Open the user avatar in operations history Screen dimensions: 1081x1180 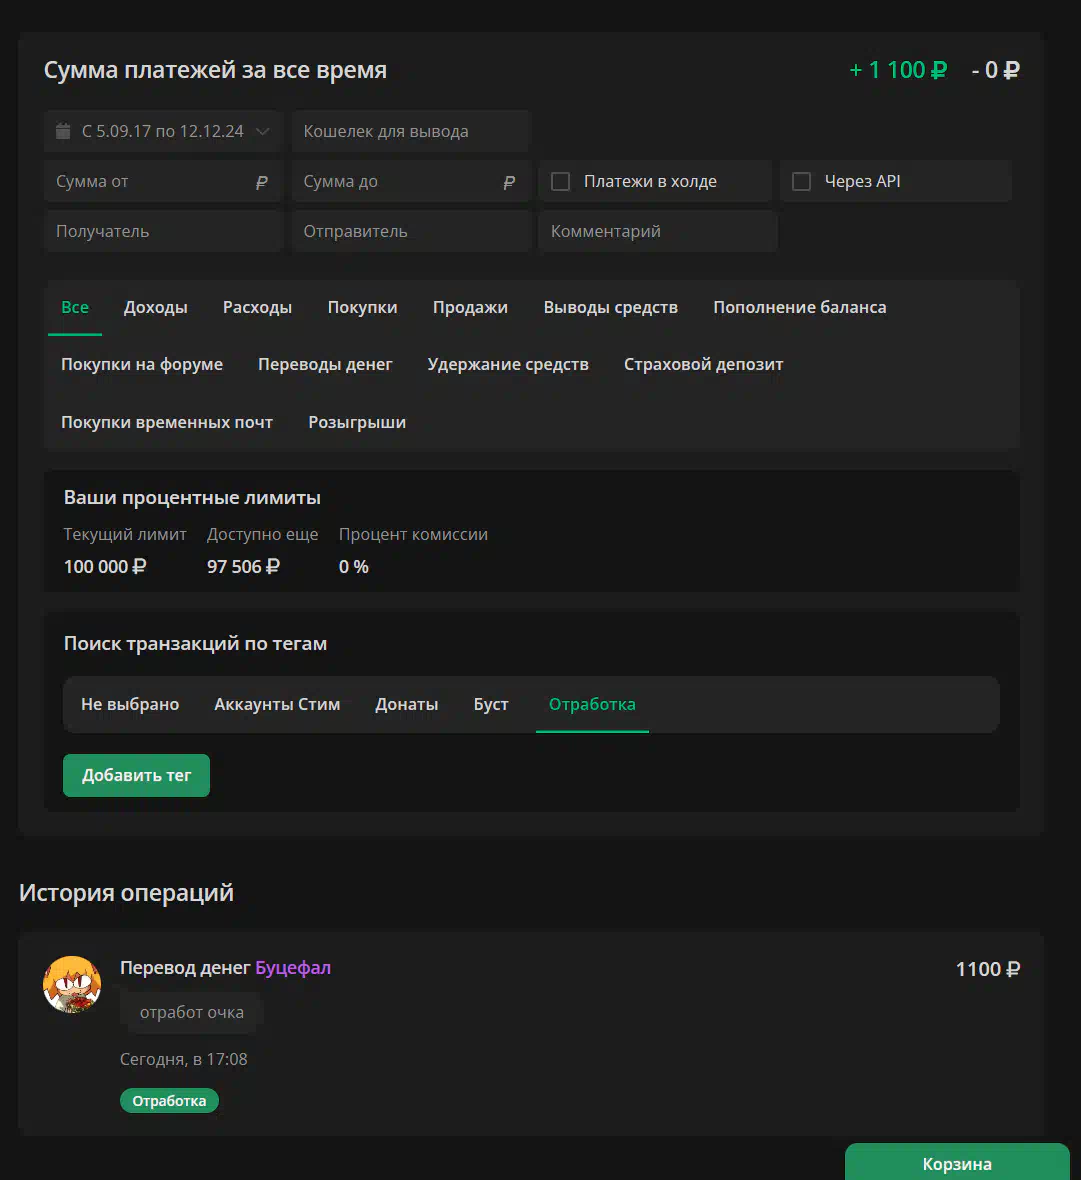[72, 984]
